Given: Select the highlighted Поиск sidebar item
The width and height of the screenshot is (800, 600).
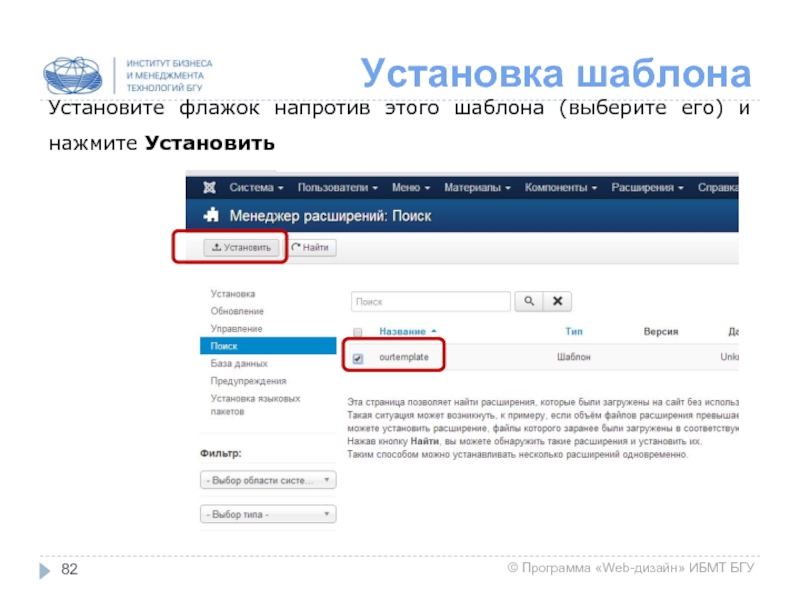Looking at the screenshot, I should (268, 346).
